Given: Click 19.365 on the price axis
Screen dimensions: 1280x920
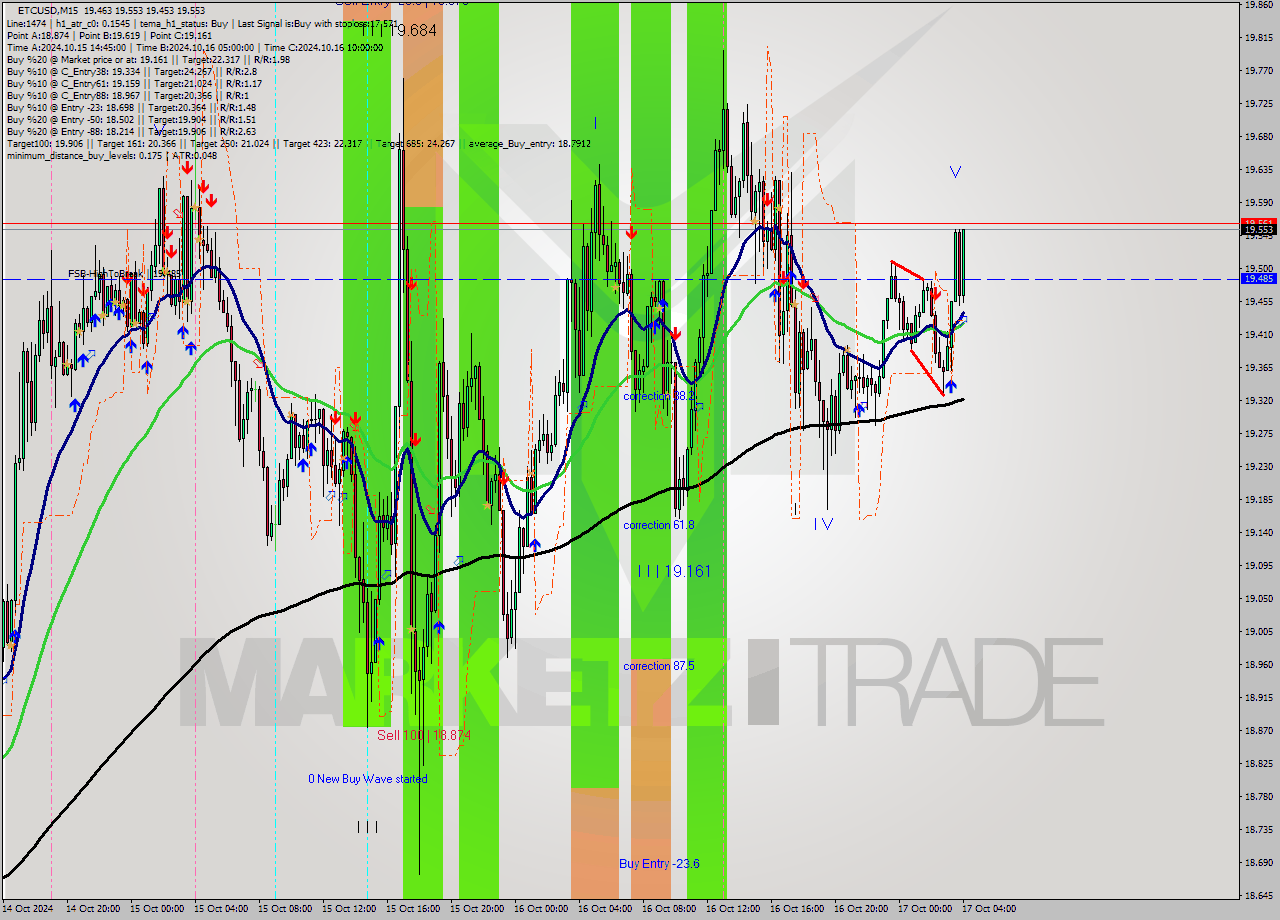Looking at the screenshot, I should [1257, 368].
